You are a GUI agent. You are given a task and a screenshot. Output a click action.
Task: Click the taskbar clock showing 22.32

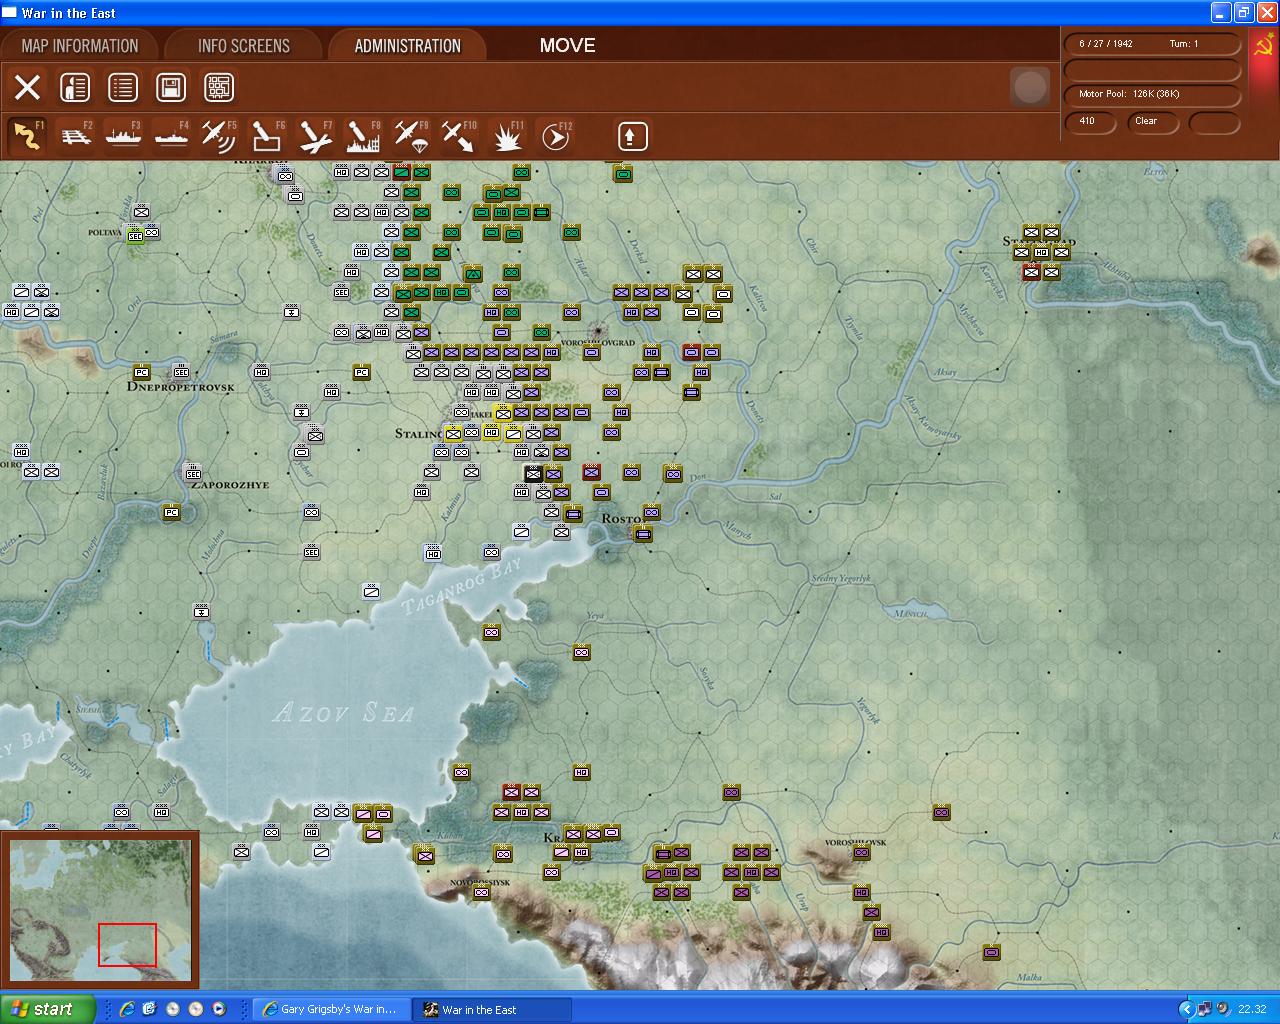point(1252,1010)
